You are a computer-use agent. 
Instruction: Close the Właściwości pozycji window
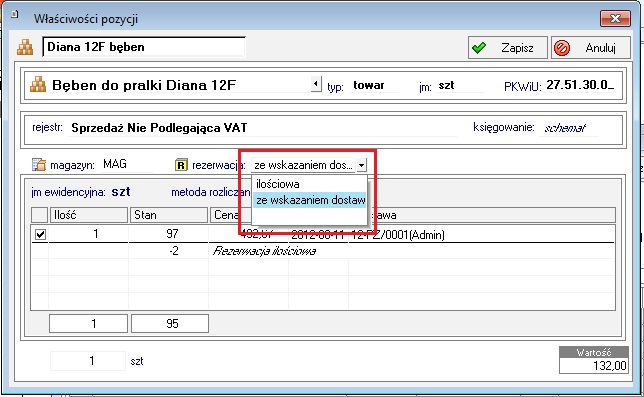pos(615,18)
